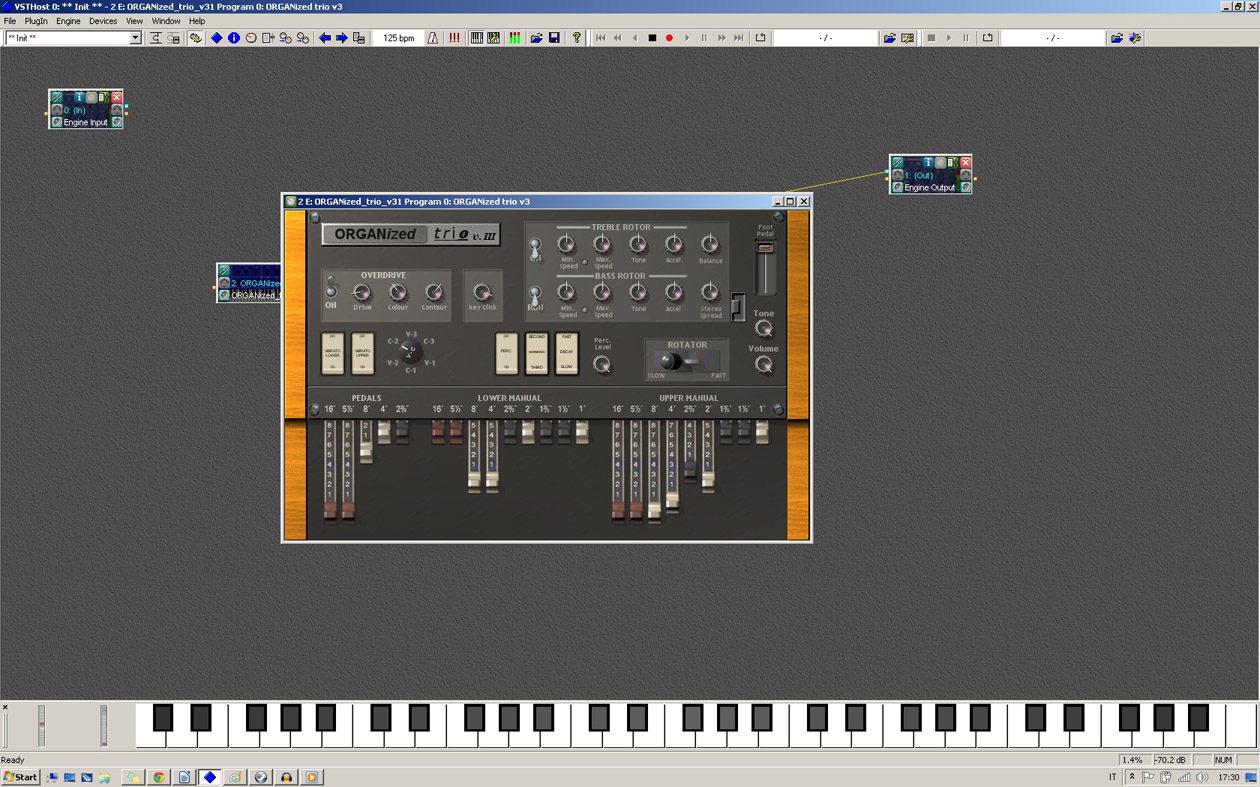Click the player pause button
This screenshot has height=787, width=1260.
click(x=704, y=38)
